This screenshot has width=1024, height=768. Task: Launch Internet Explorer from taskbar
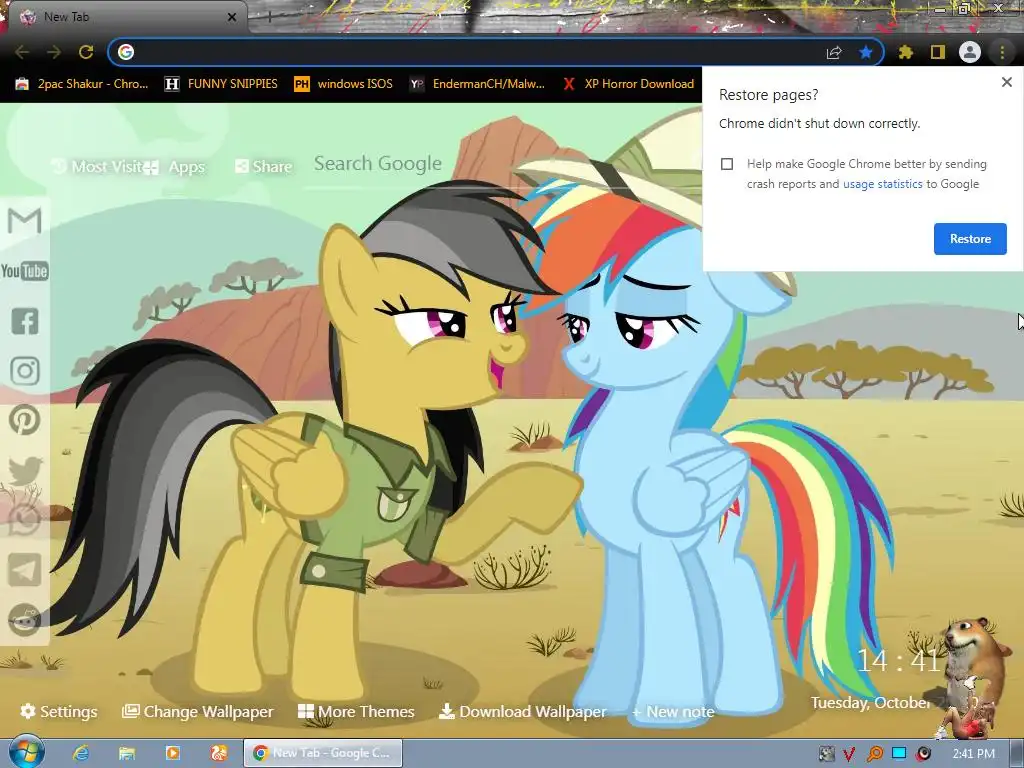click(80, 753)
